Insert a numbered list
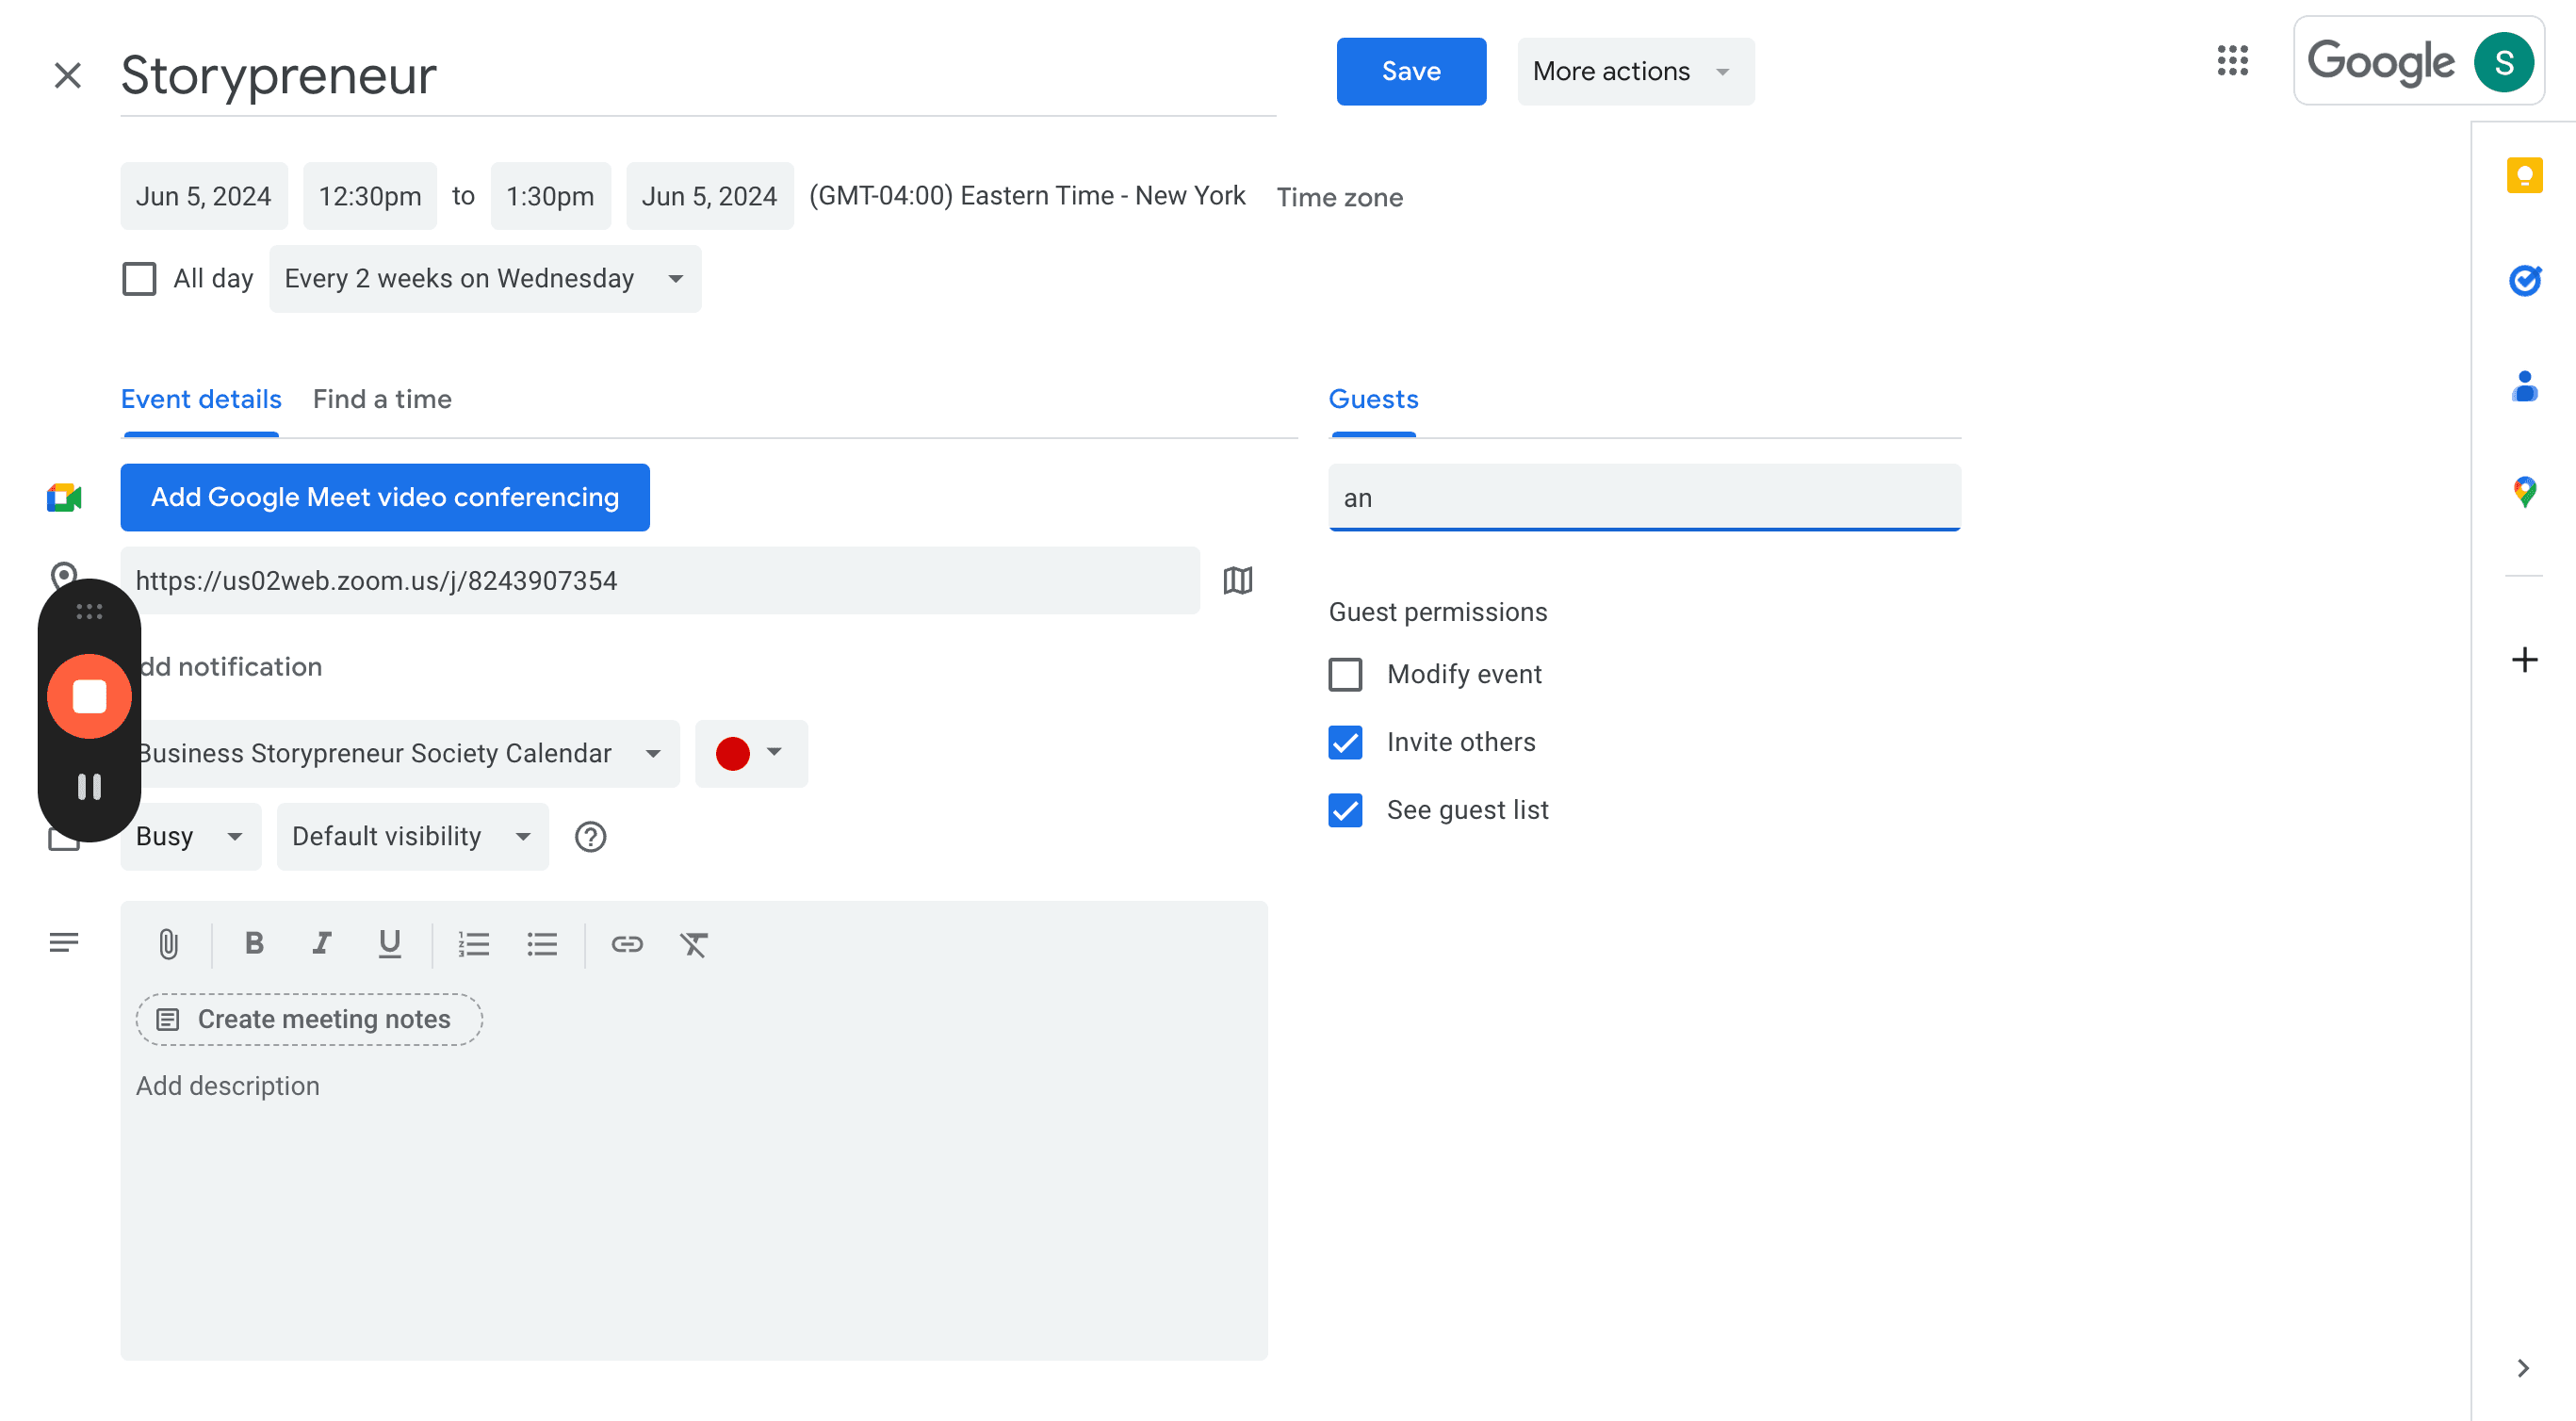Screen dimensions: 2576x1421 tap(474, 943)
